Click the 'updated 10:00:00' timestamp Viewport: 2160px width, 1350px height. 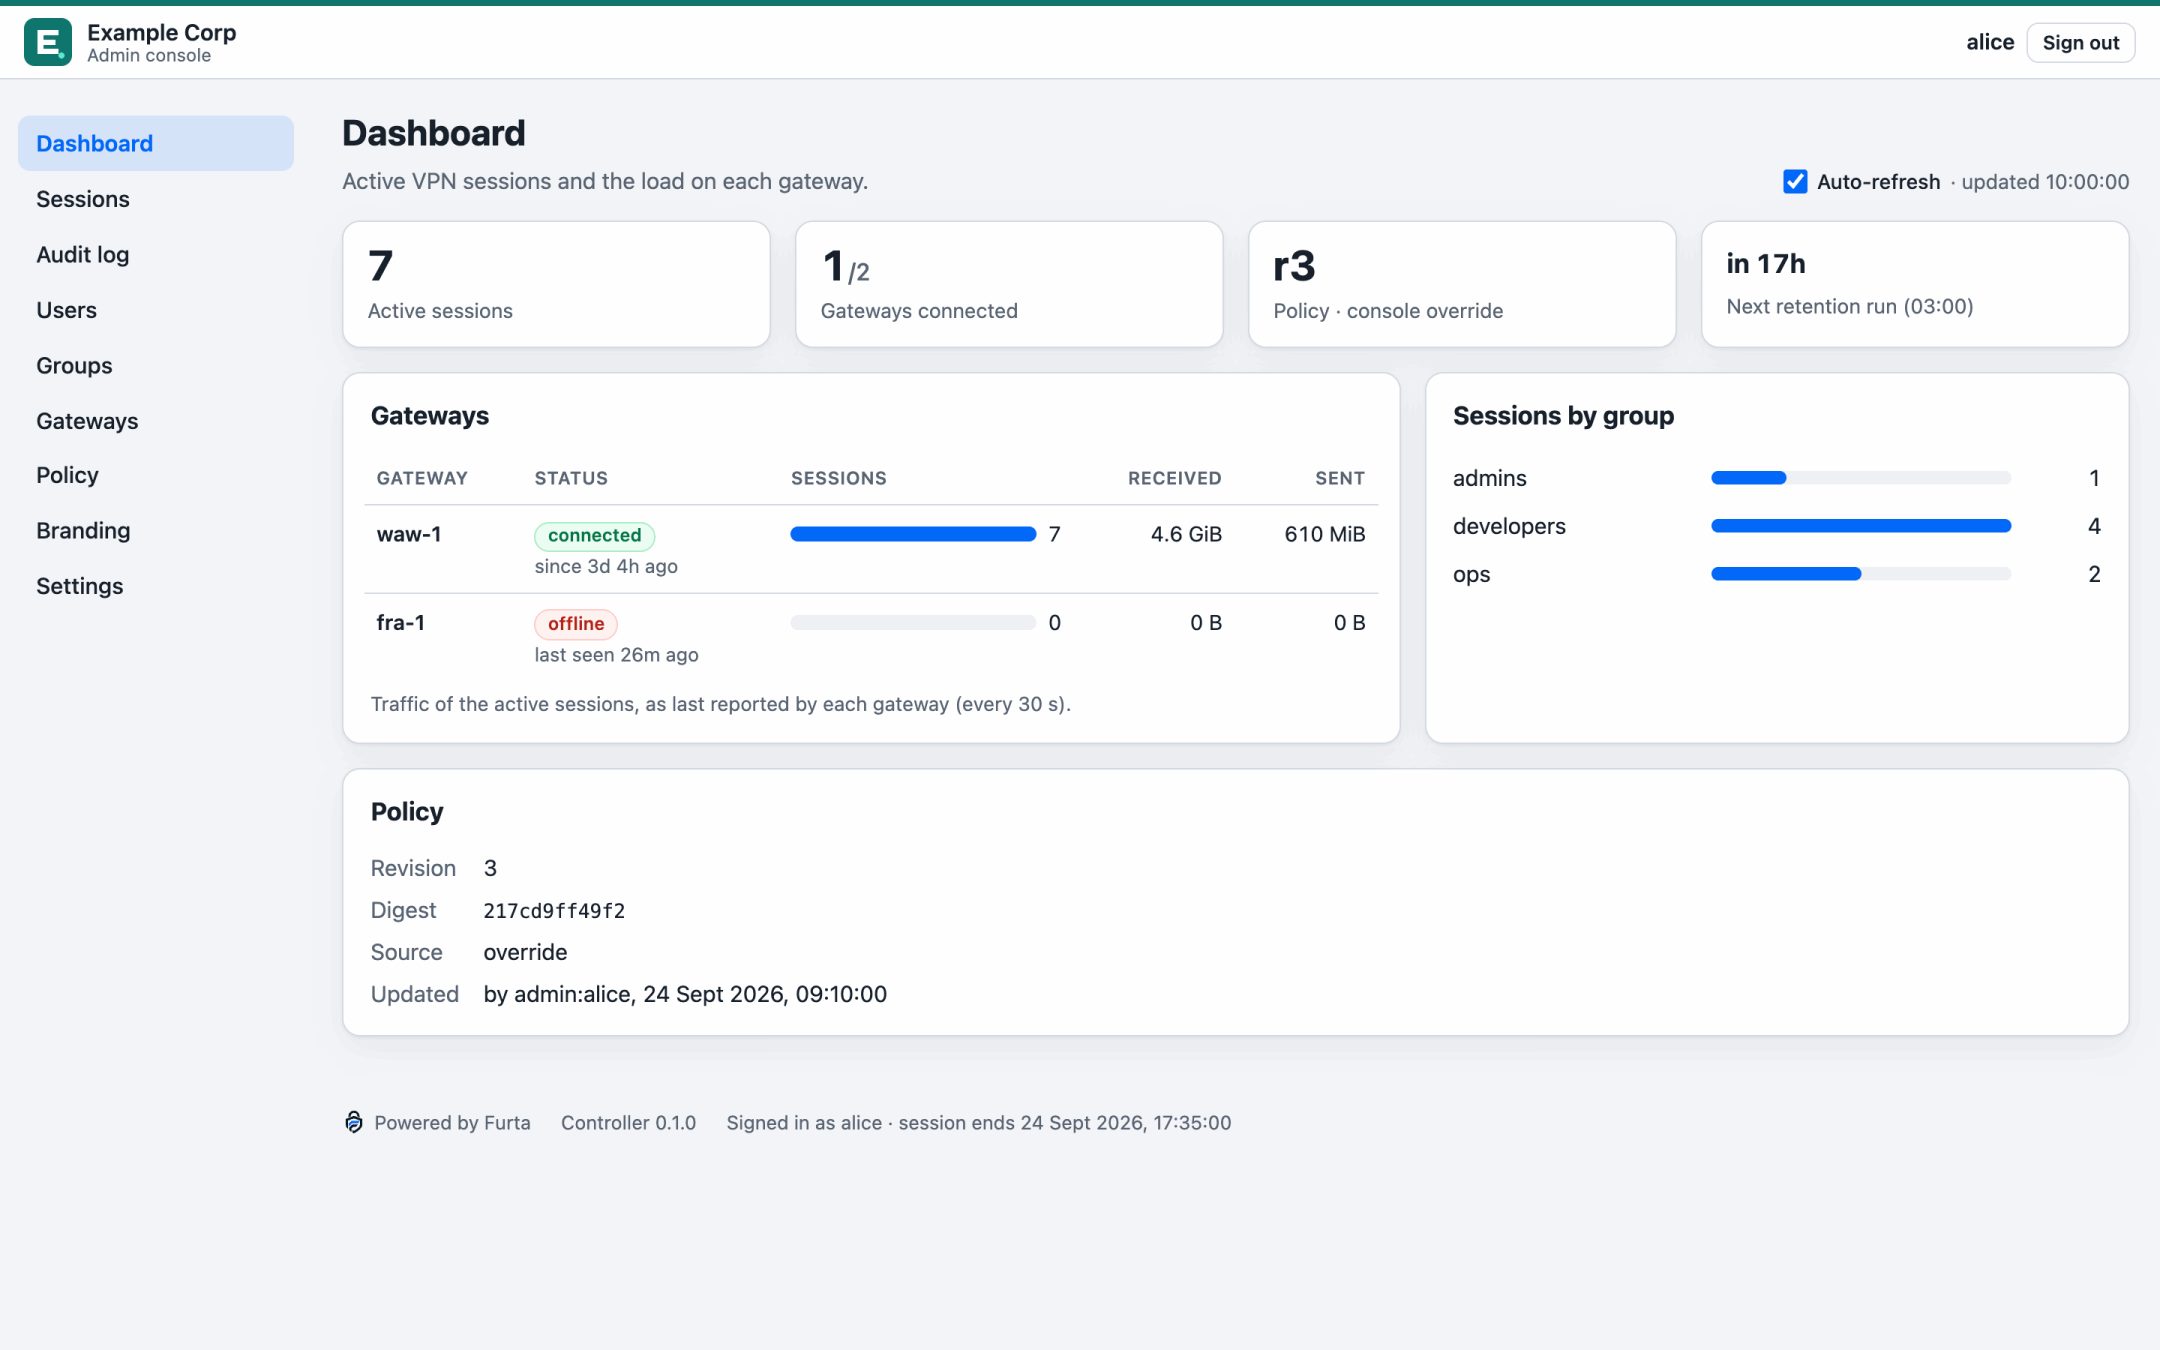pyautogui.click(x=2045, y=182)
